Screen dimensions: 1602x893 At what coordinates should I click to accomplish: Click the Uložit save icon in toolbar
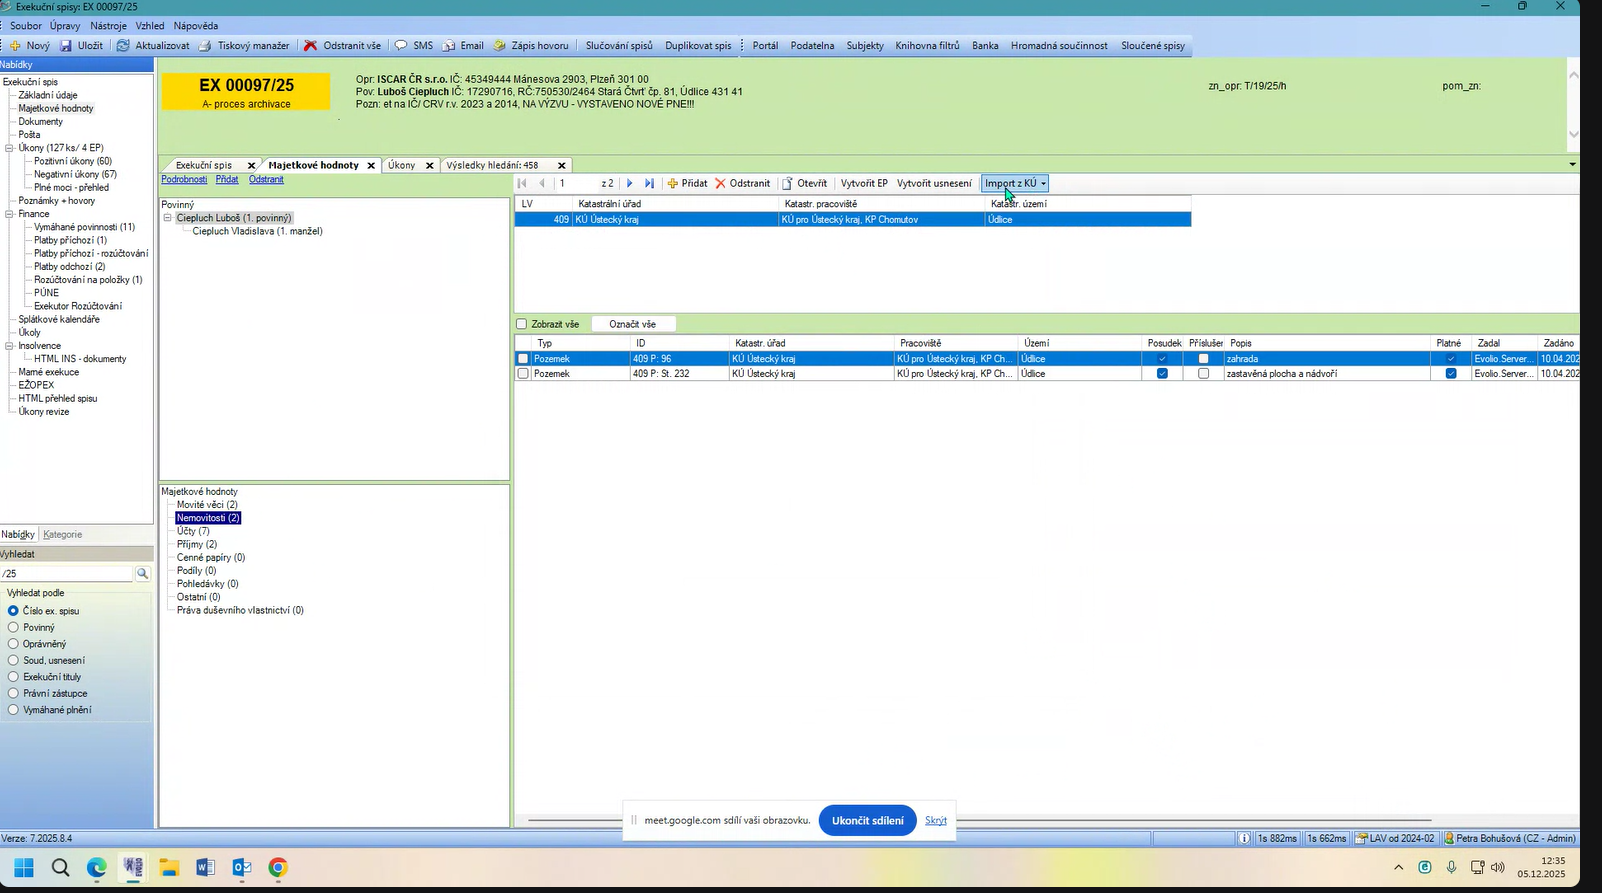click(x=66, y=46)
